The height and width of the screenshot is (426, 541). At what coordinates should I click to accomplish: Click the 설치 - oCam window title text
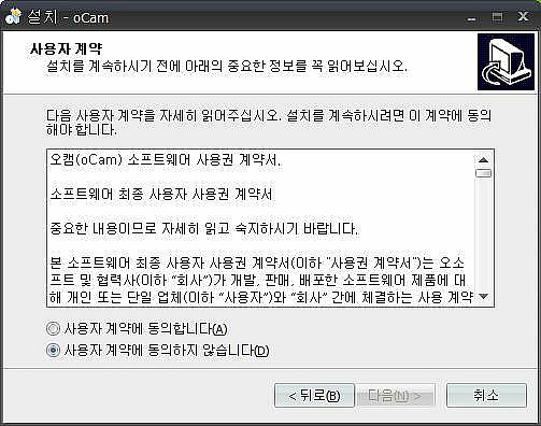68,17
